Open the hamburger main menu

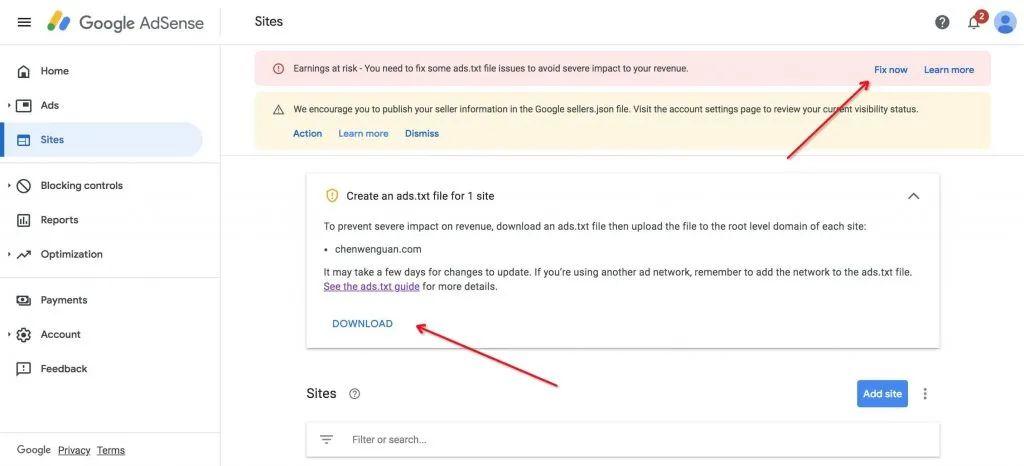tap(24, 22)
